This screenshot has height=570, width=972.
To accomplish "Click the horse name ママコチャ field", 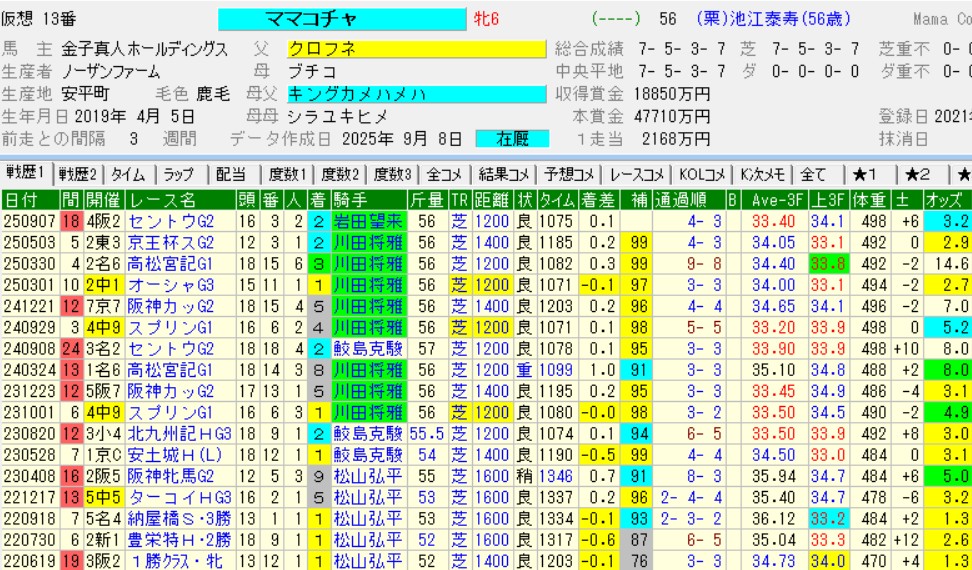I will point(341,19).
